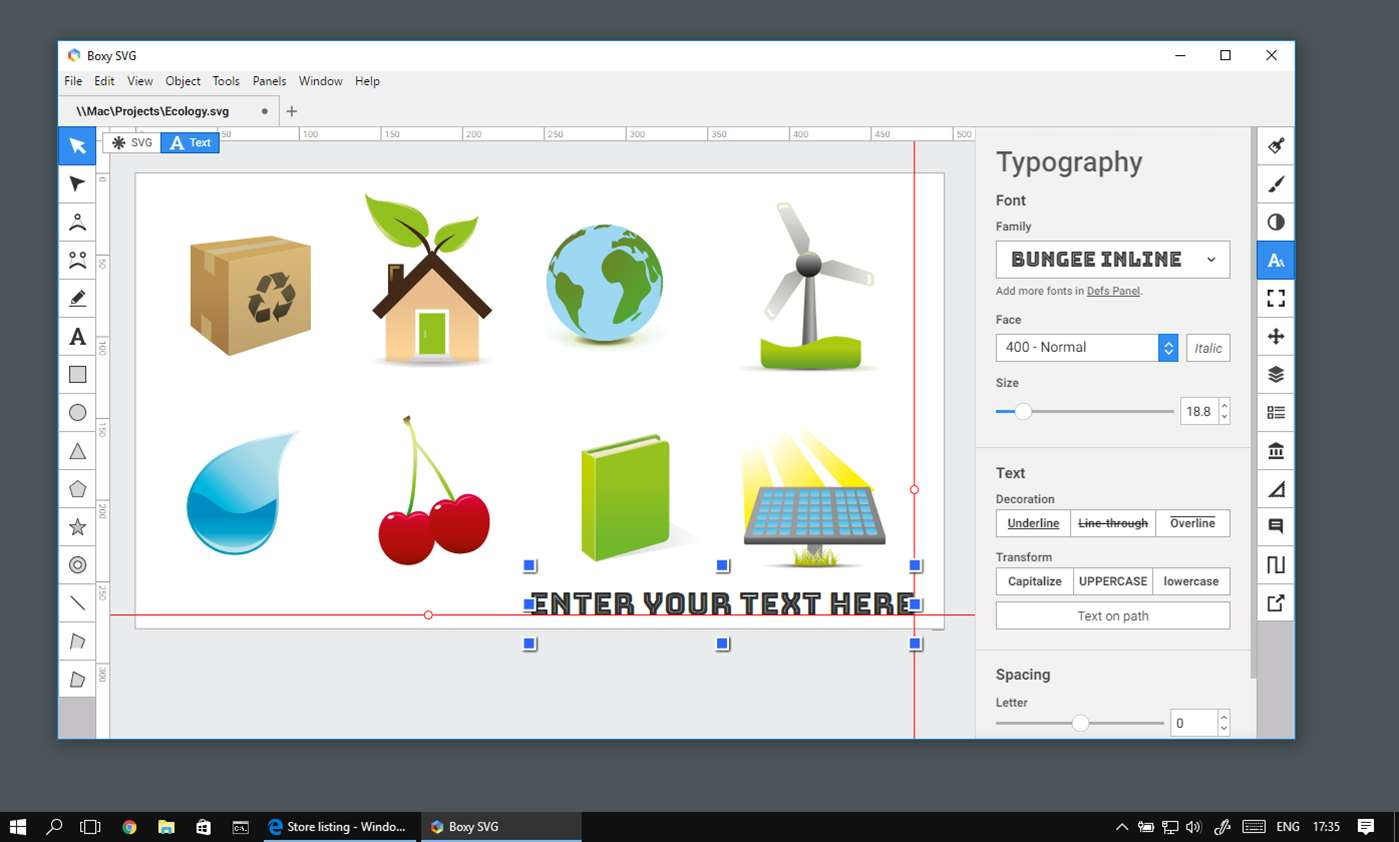The width and height of the screenshot is (1399, 842).
Task: Select the Star shape tool
Action: coord(77,527)
